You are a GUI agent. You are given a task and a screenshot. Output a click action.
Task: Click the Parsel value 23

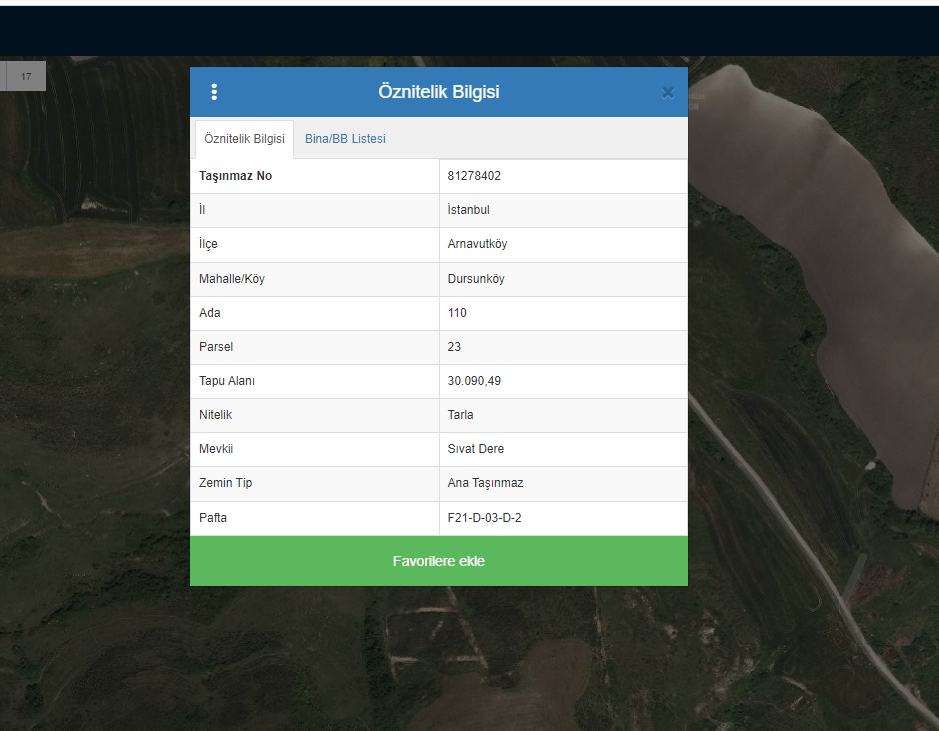pos(454,347)
